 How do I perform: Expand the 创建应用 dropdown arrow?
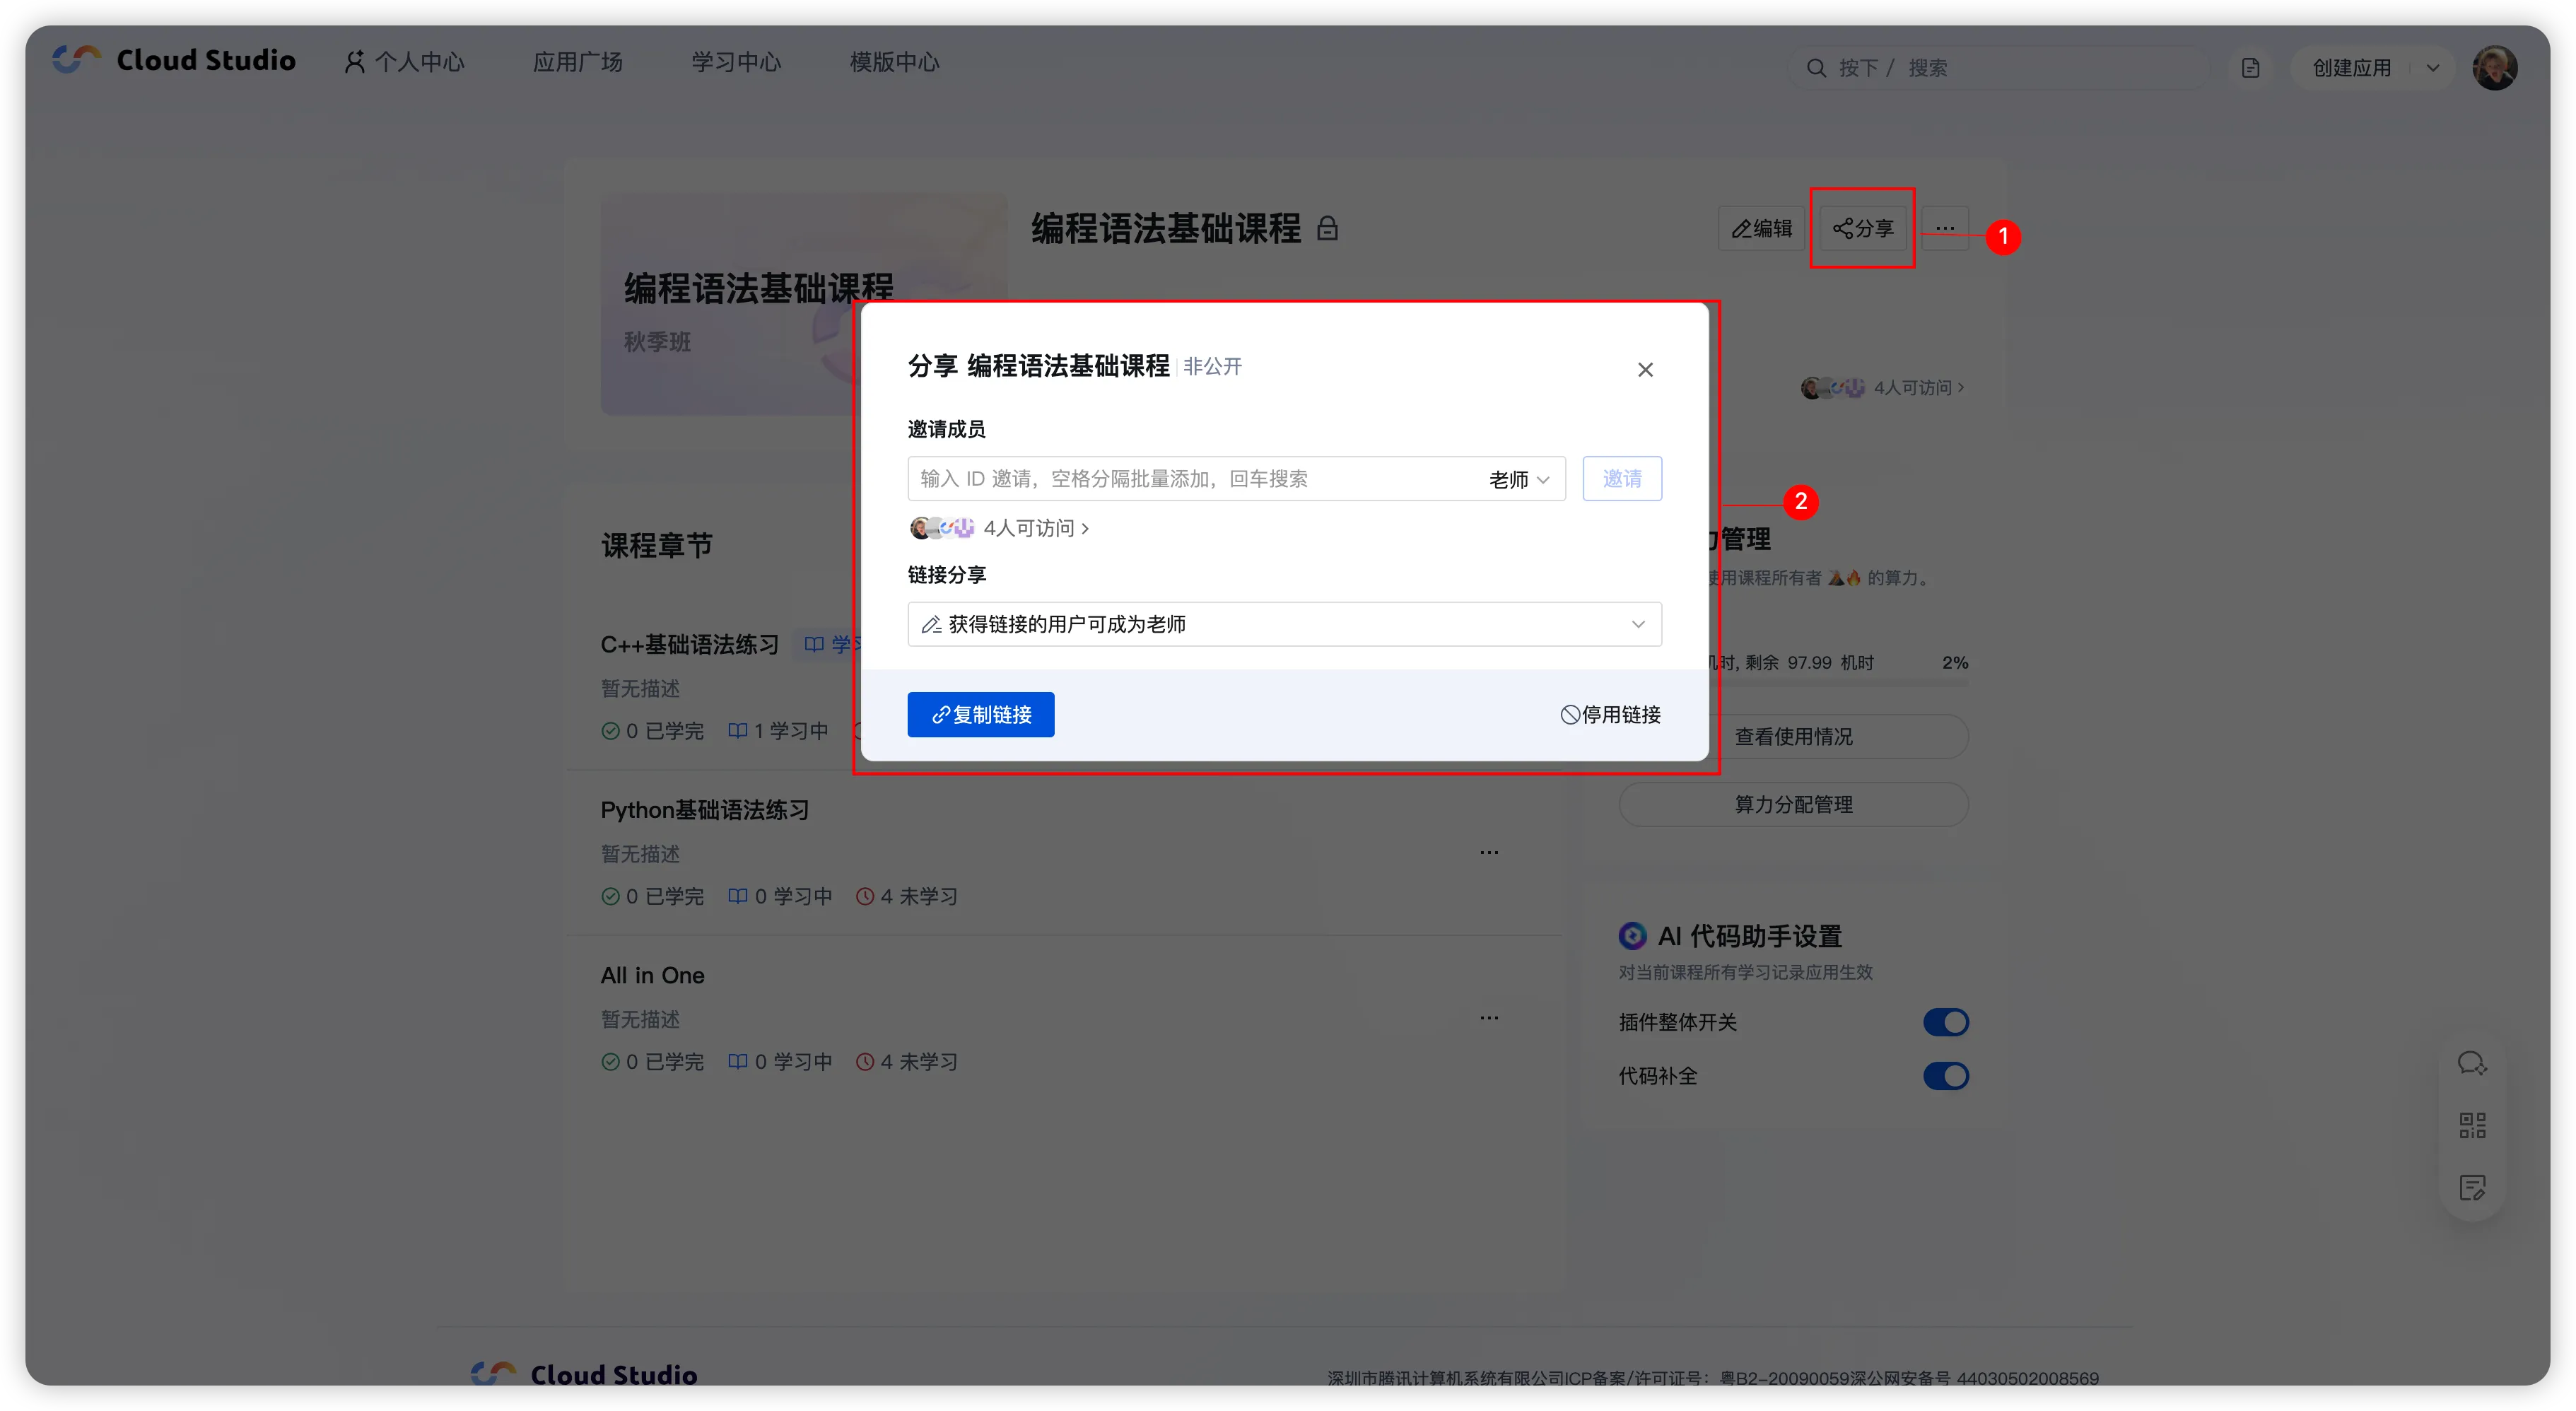tap(2433, 68)
